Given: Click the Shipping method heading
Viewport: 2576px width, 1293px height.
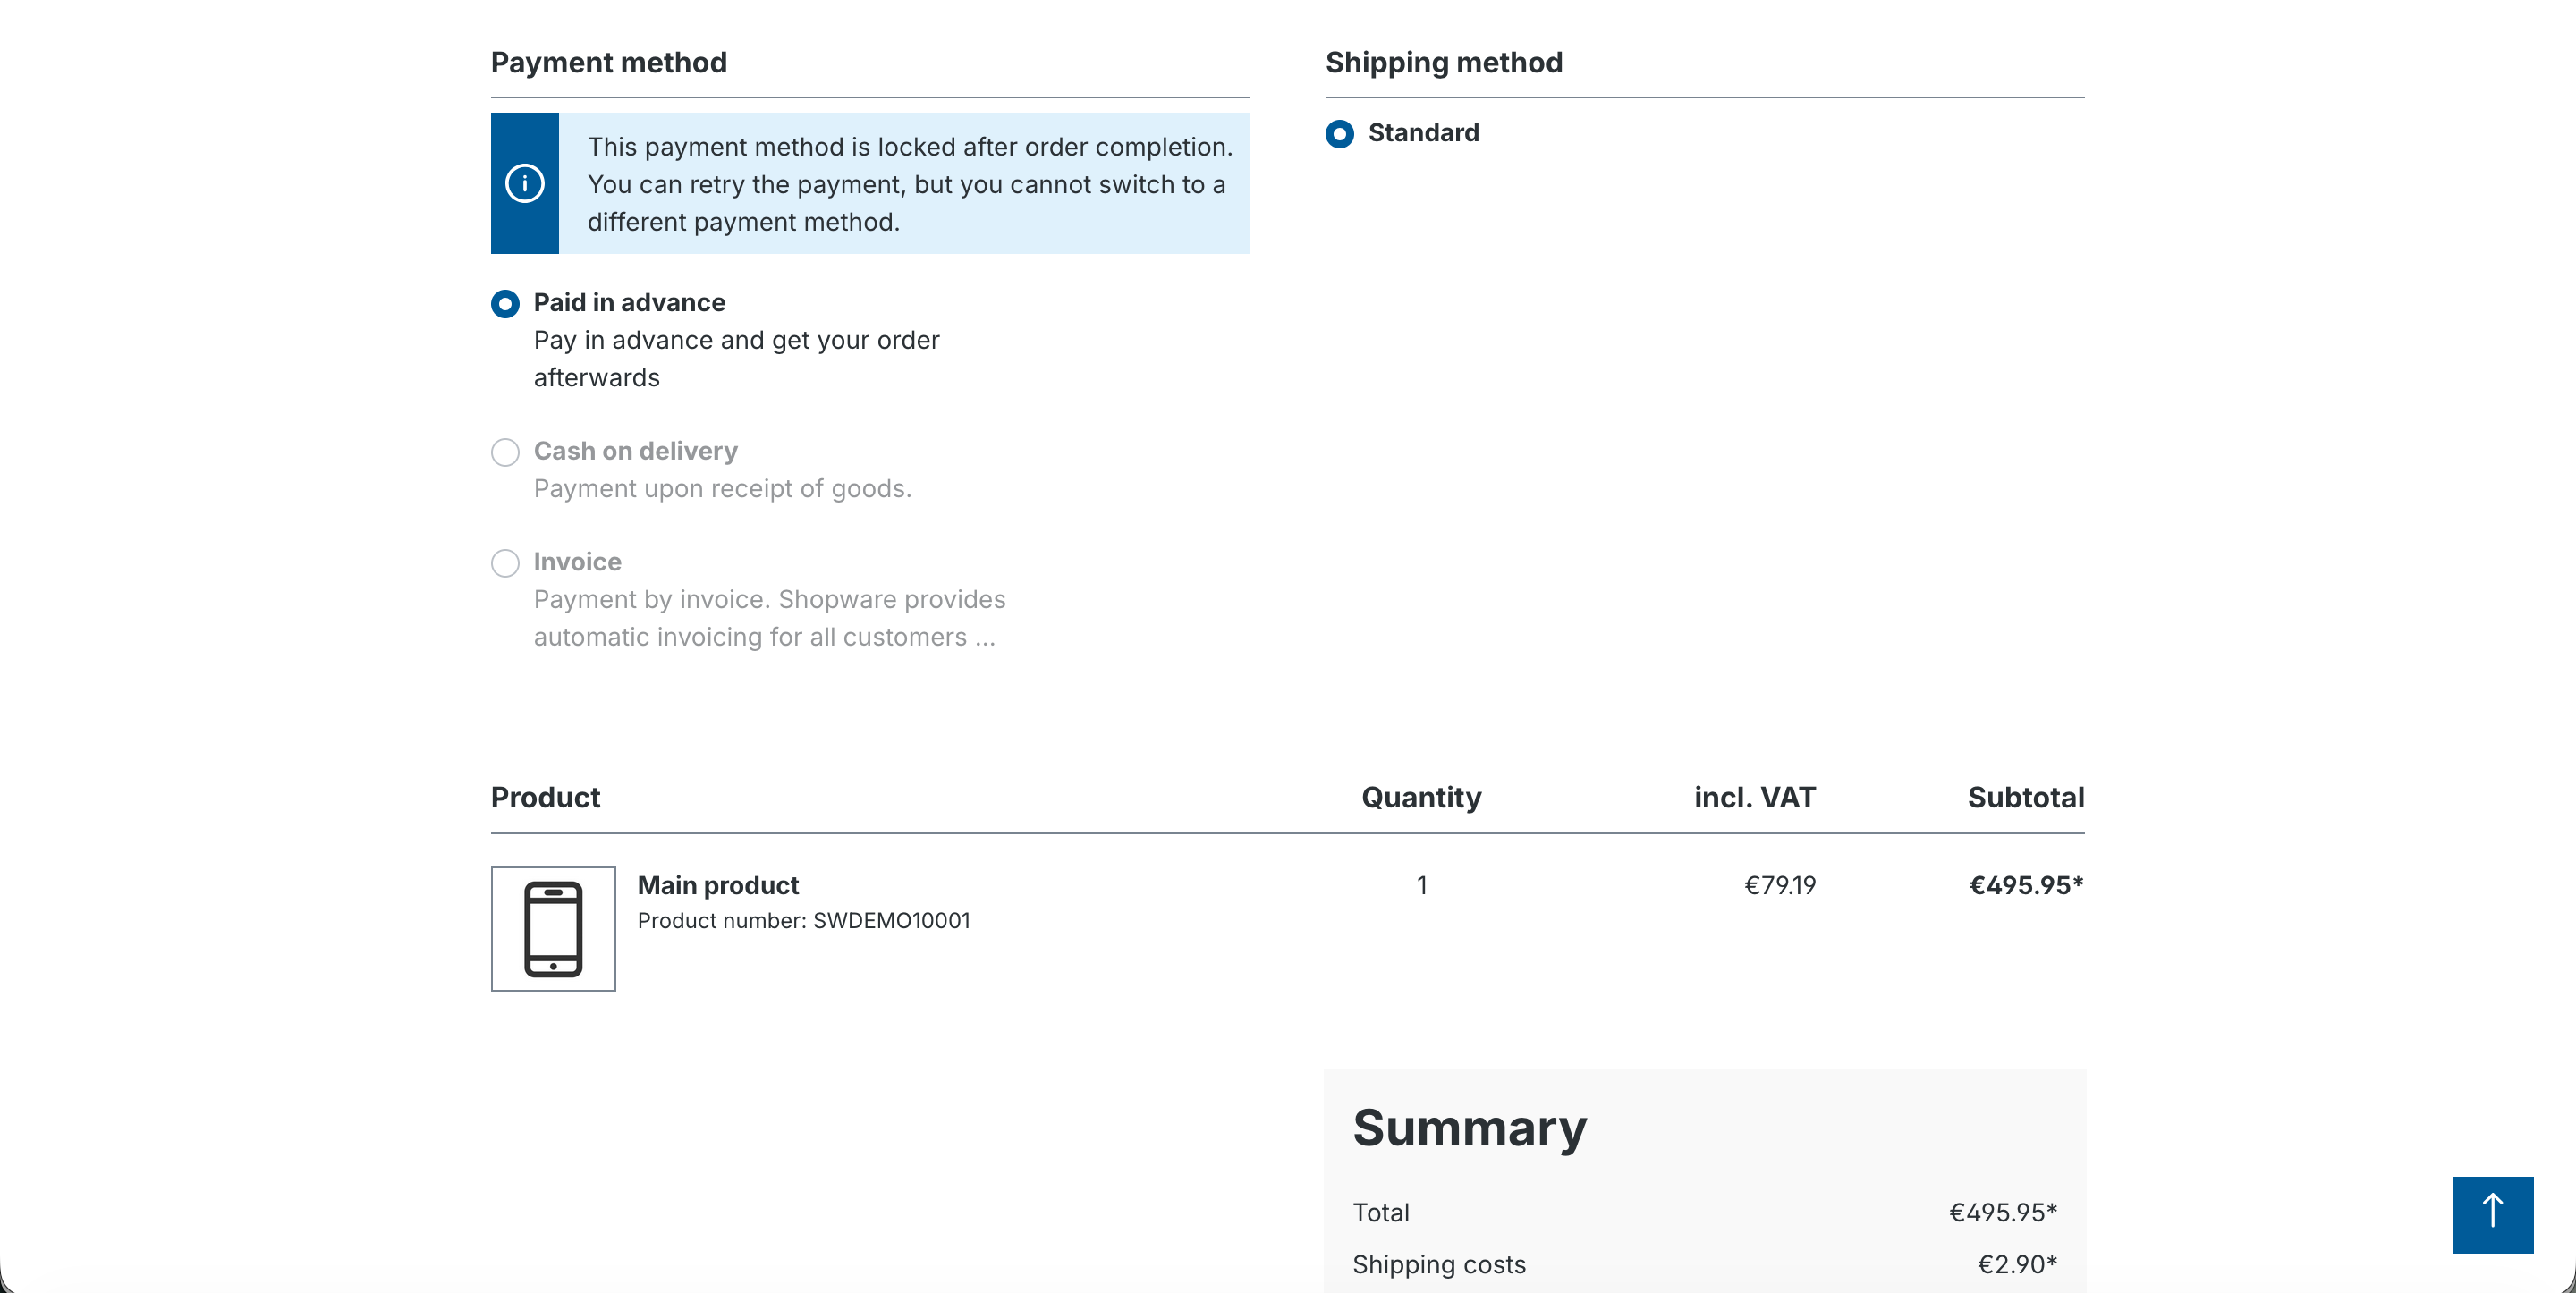Looking at the screenshot, I should (1444, 62).
